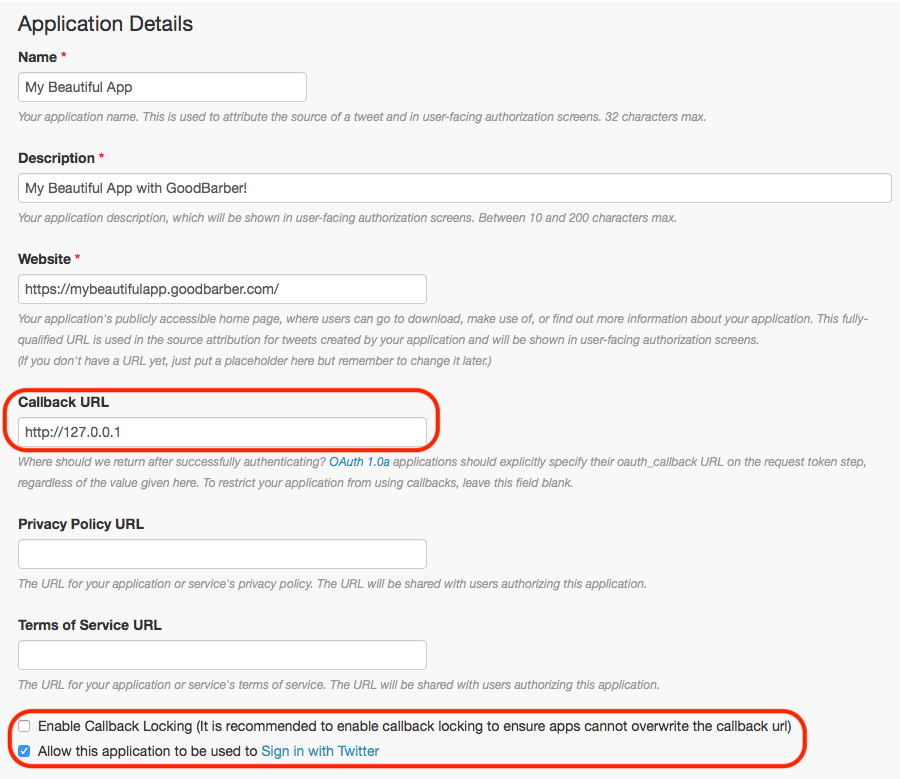Click the placeholder URL hint under Website
Image resolution: width=900 pixels, height=779 pixels.
pyautogui.click(x=254, y=361)
